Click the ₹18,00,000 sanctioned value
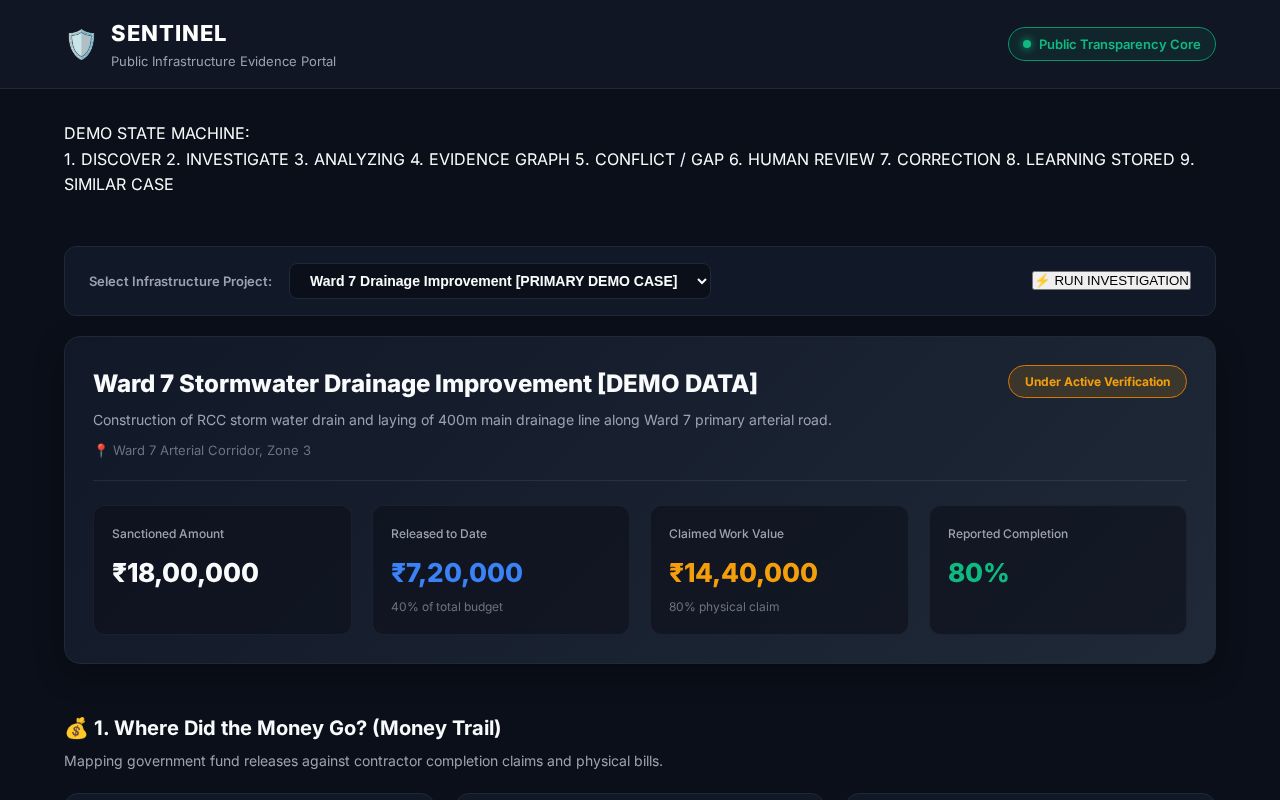This screenshot has width=1280, height=800. 185,573
